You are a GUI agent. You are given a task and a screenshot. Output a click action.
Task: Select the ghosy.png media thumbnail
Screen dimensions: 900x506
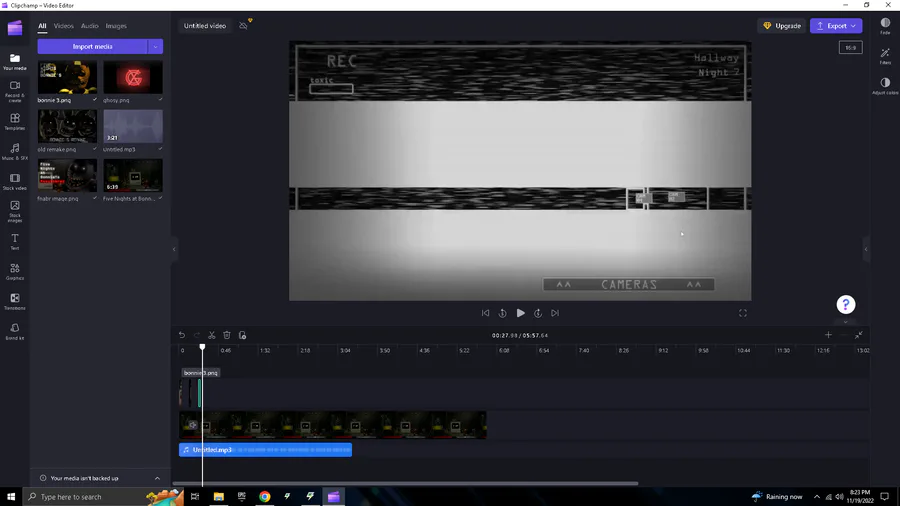[133, 77]
